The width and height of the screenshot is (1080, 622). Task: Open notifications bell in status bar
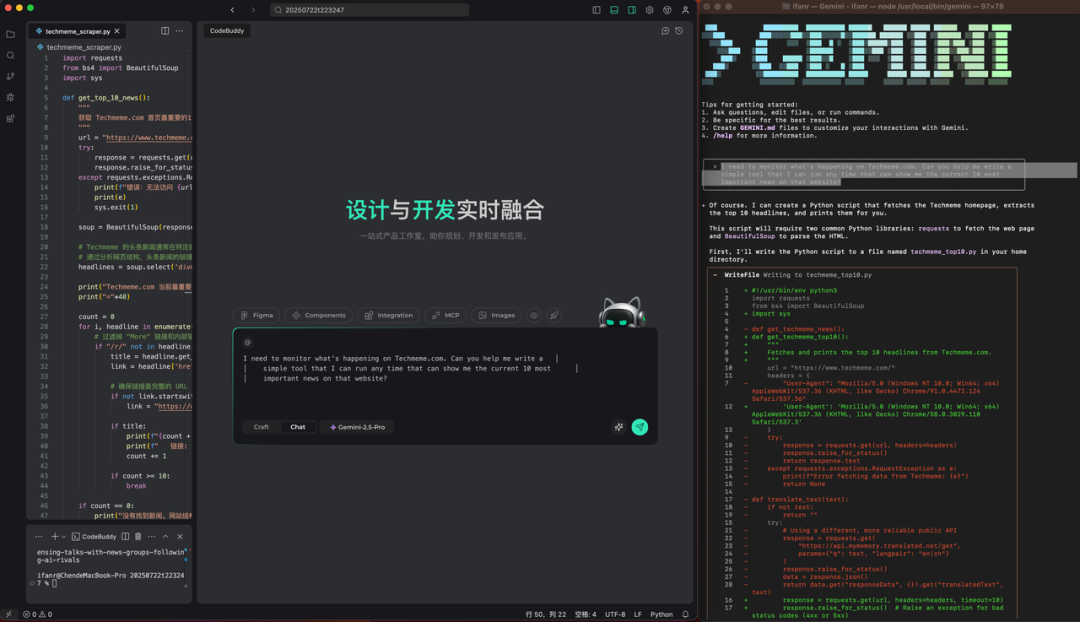click(x=685, y=614)
